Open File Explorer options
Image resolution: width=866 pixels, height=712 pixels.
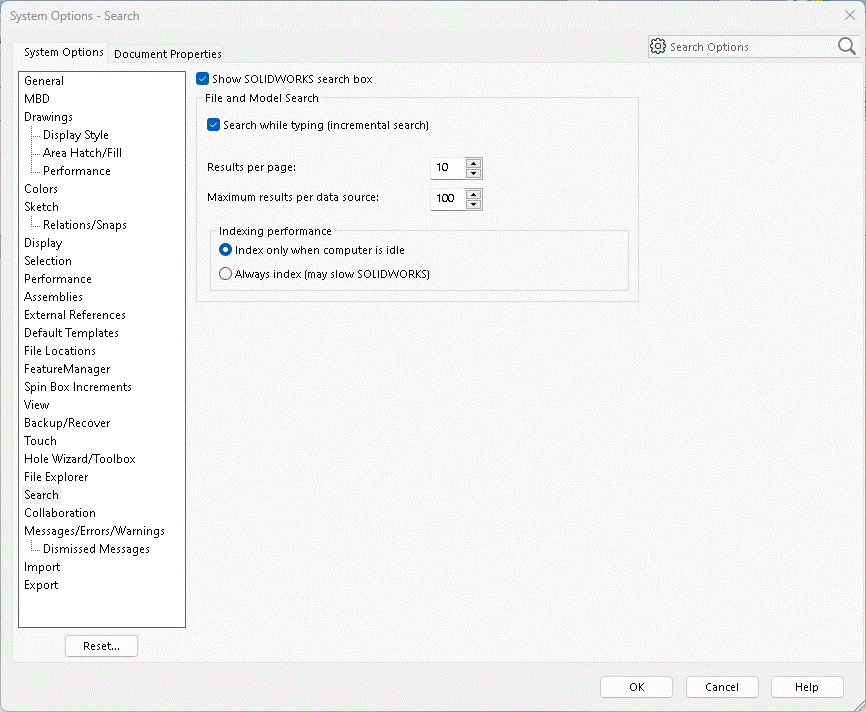pos(56,477)
